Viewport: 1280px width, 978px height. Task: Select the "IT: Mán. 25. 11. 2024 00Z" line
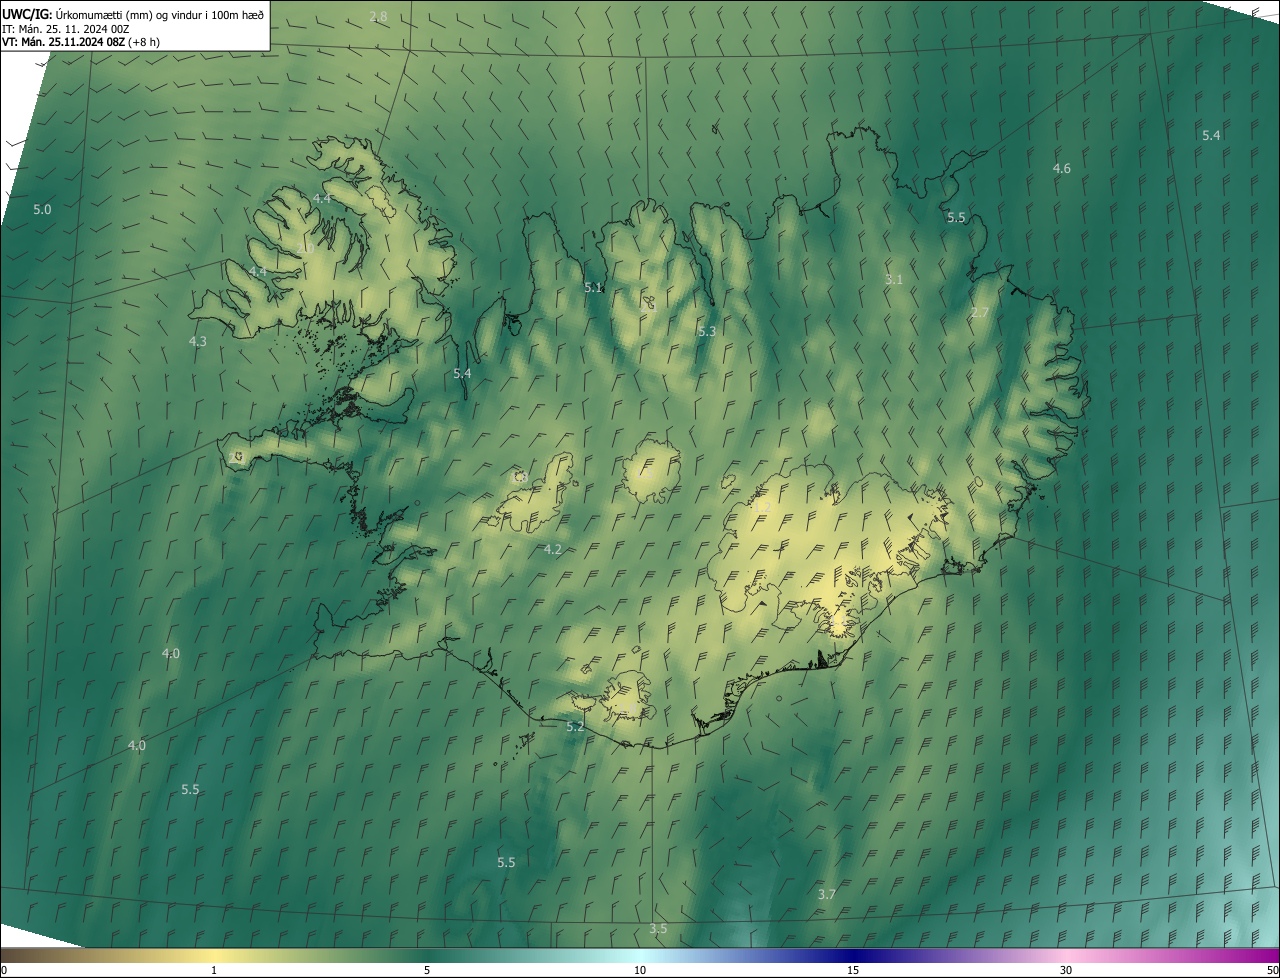tap(65, 29)
